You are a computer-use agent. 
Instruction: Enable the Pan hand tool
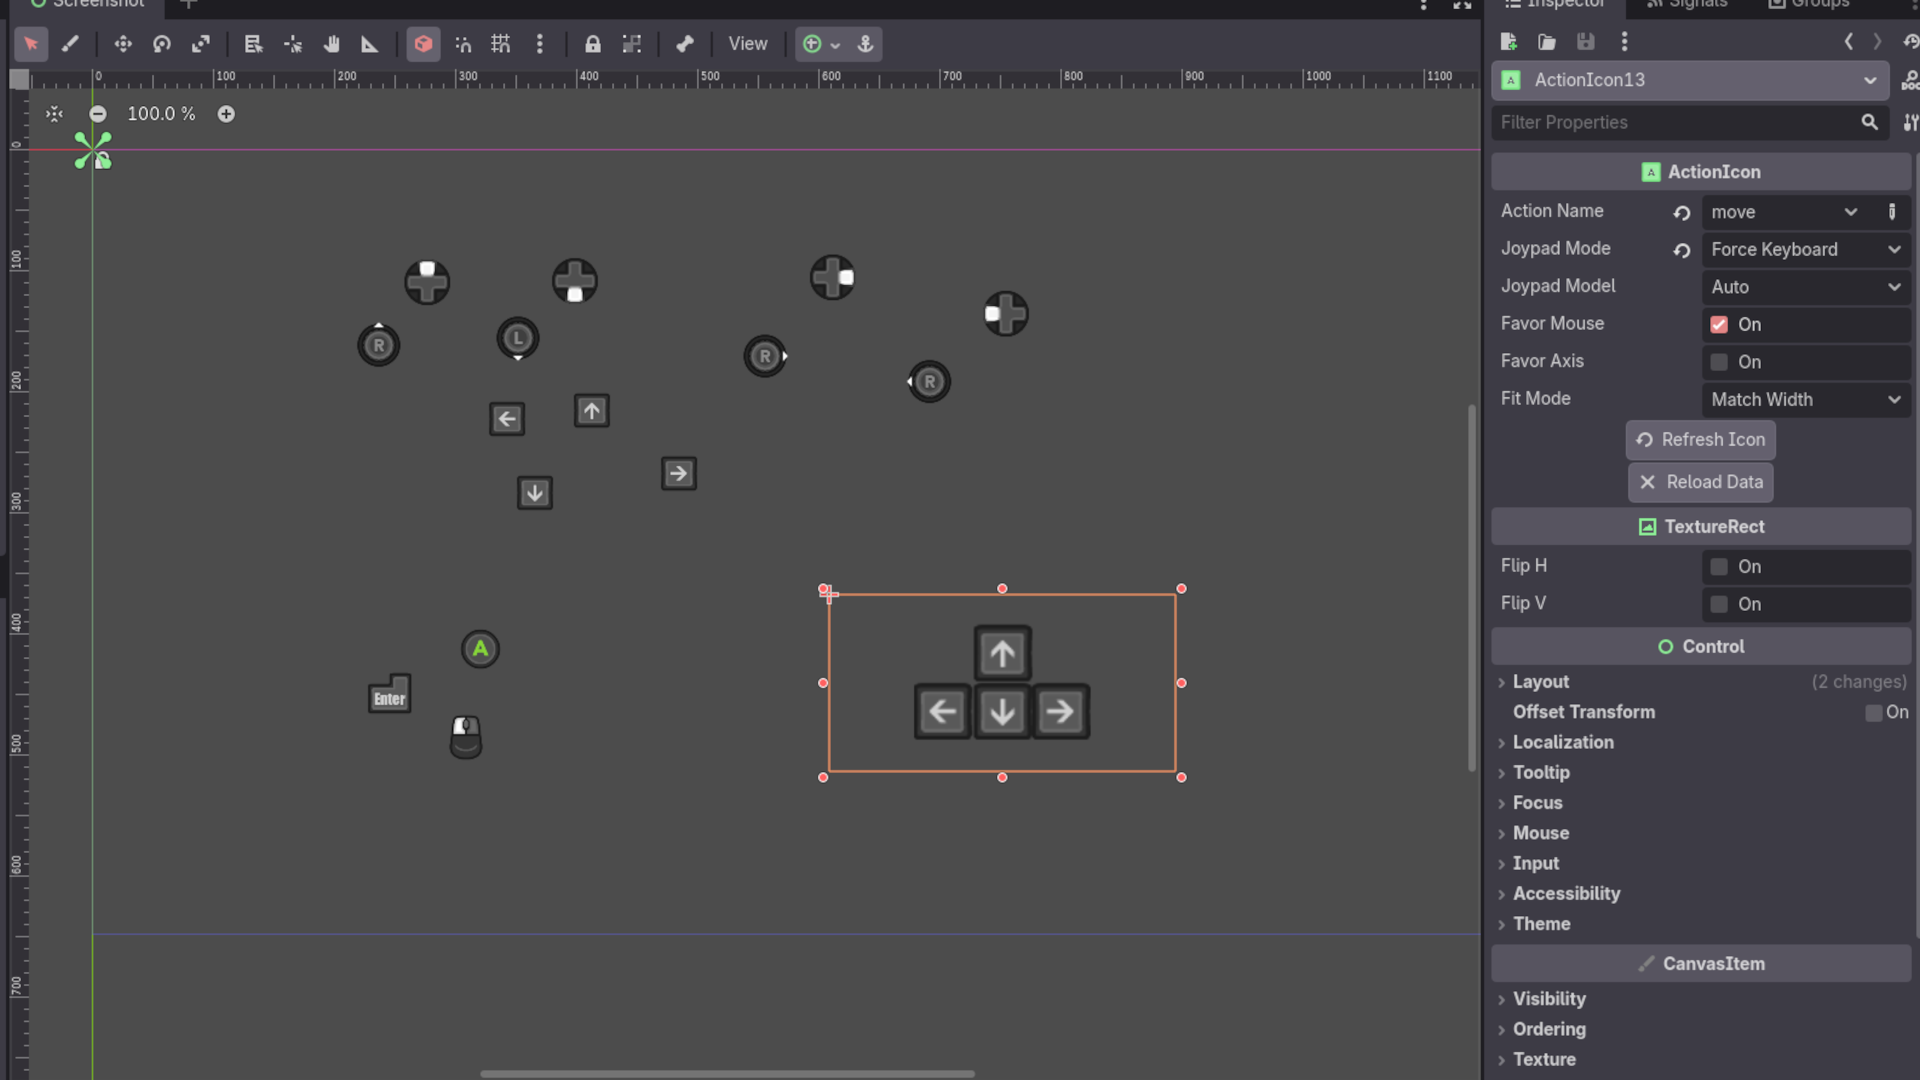(x=331, y=44)
